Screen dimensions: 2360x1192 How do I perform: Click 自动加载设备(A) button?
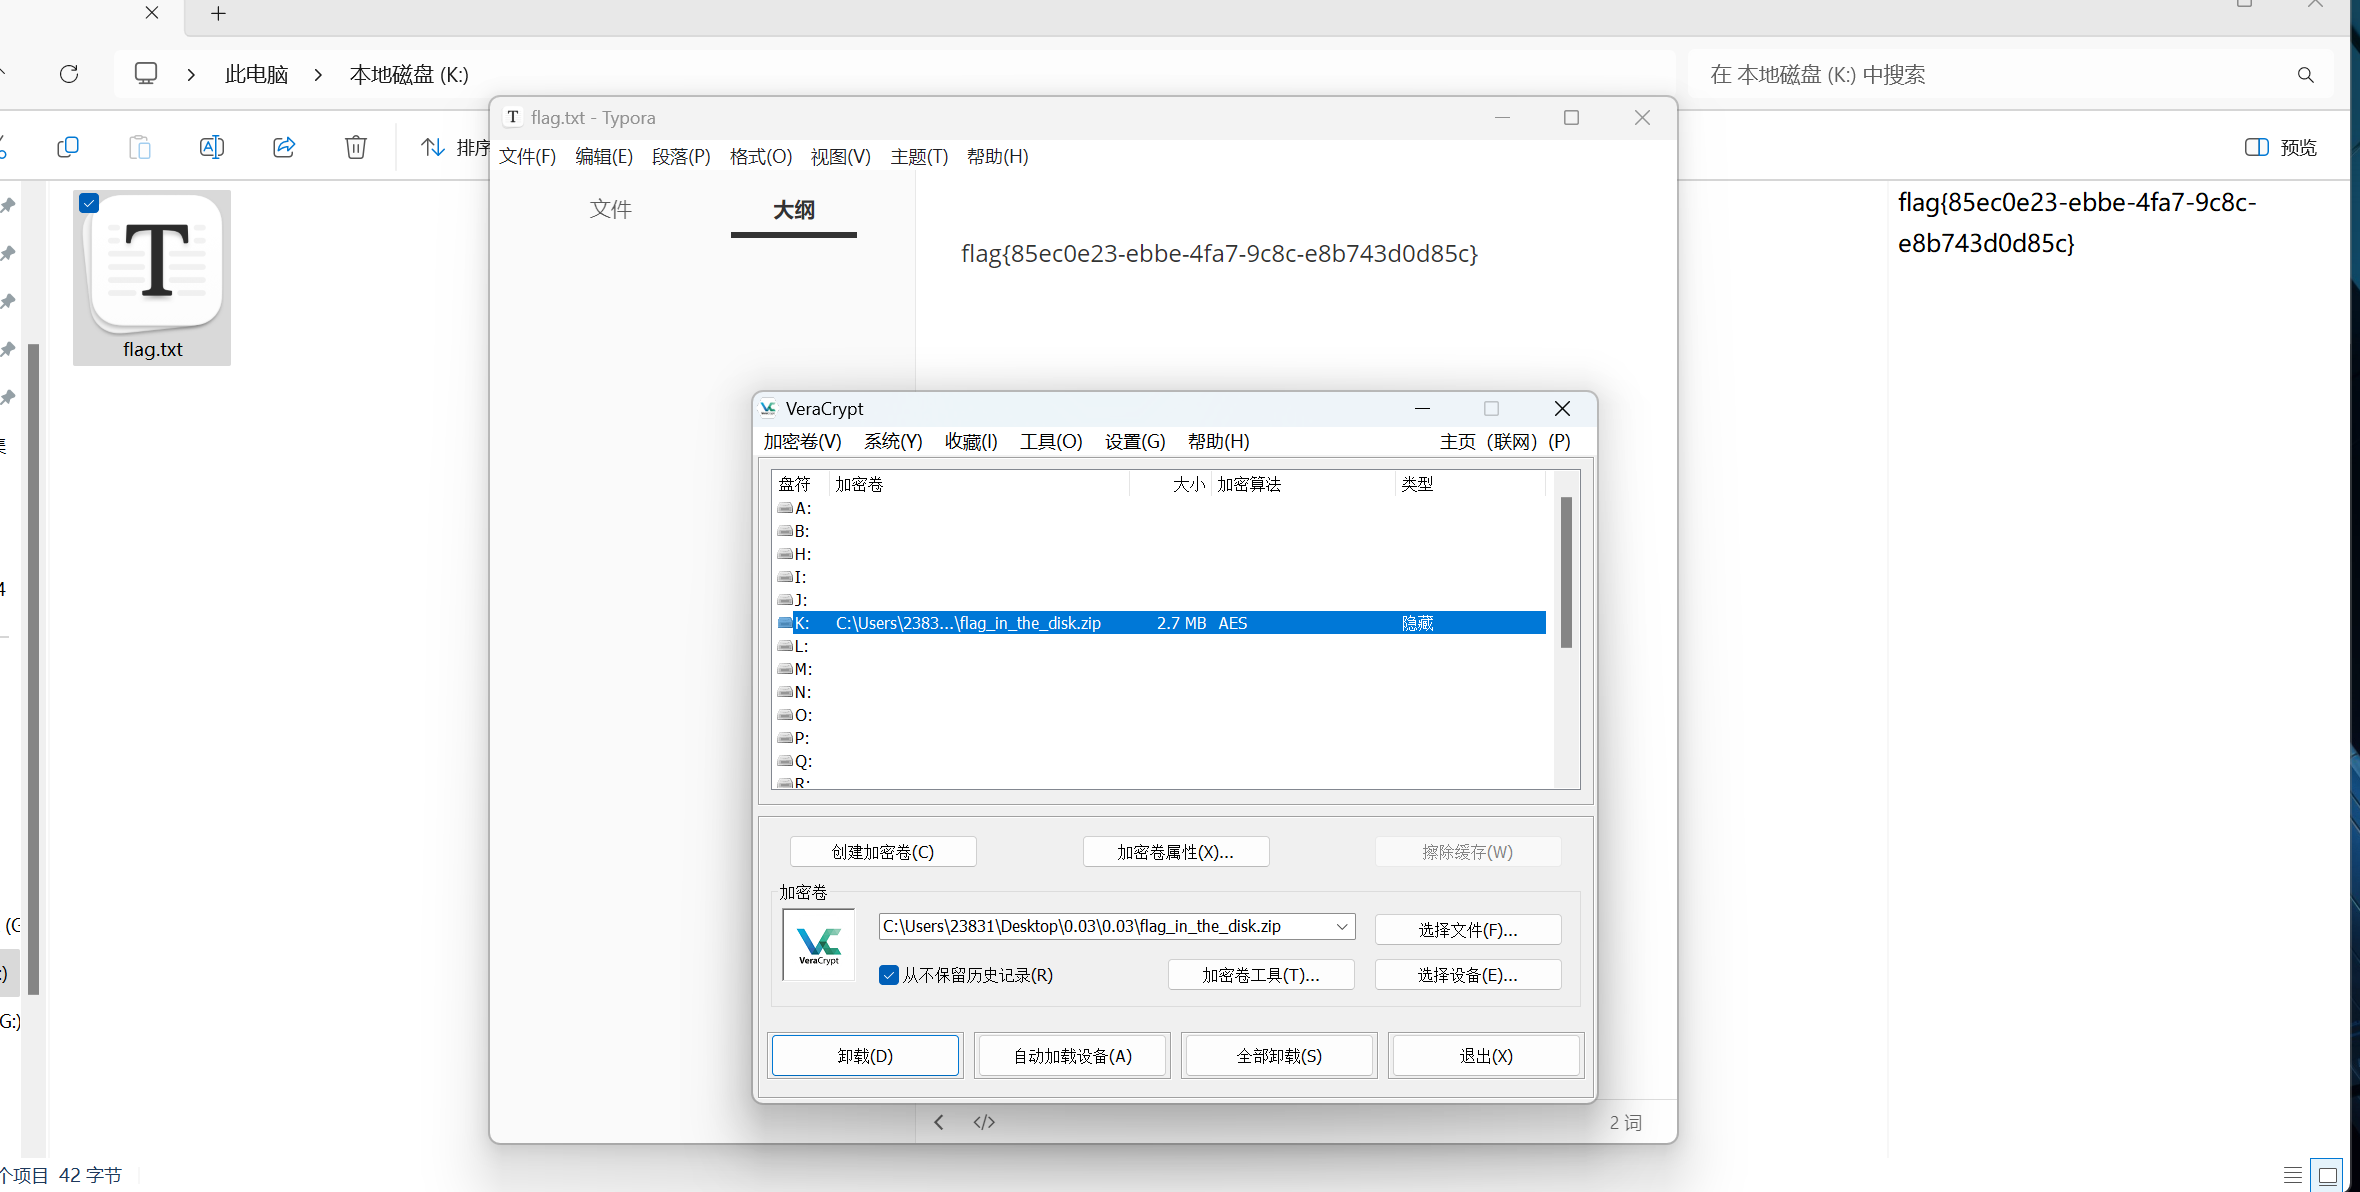(1072, 1056)
